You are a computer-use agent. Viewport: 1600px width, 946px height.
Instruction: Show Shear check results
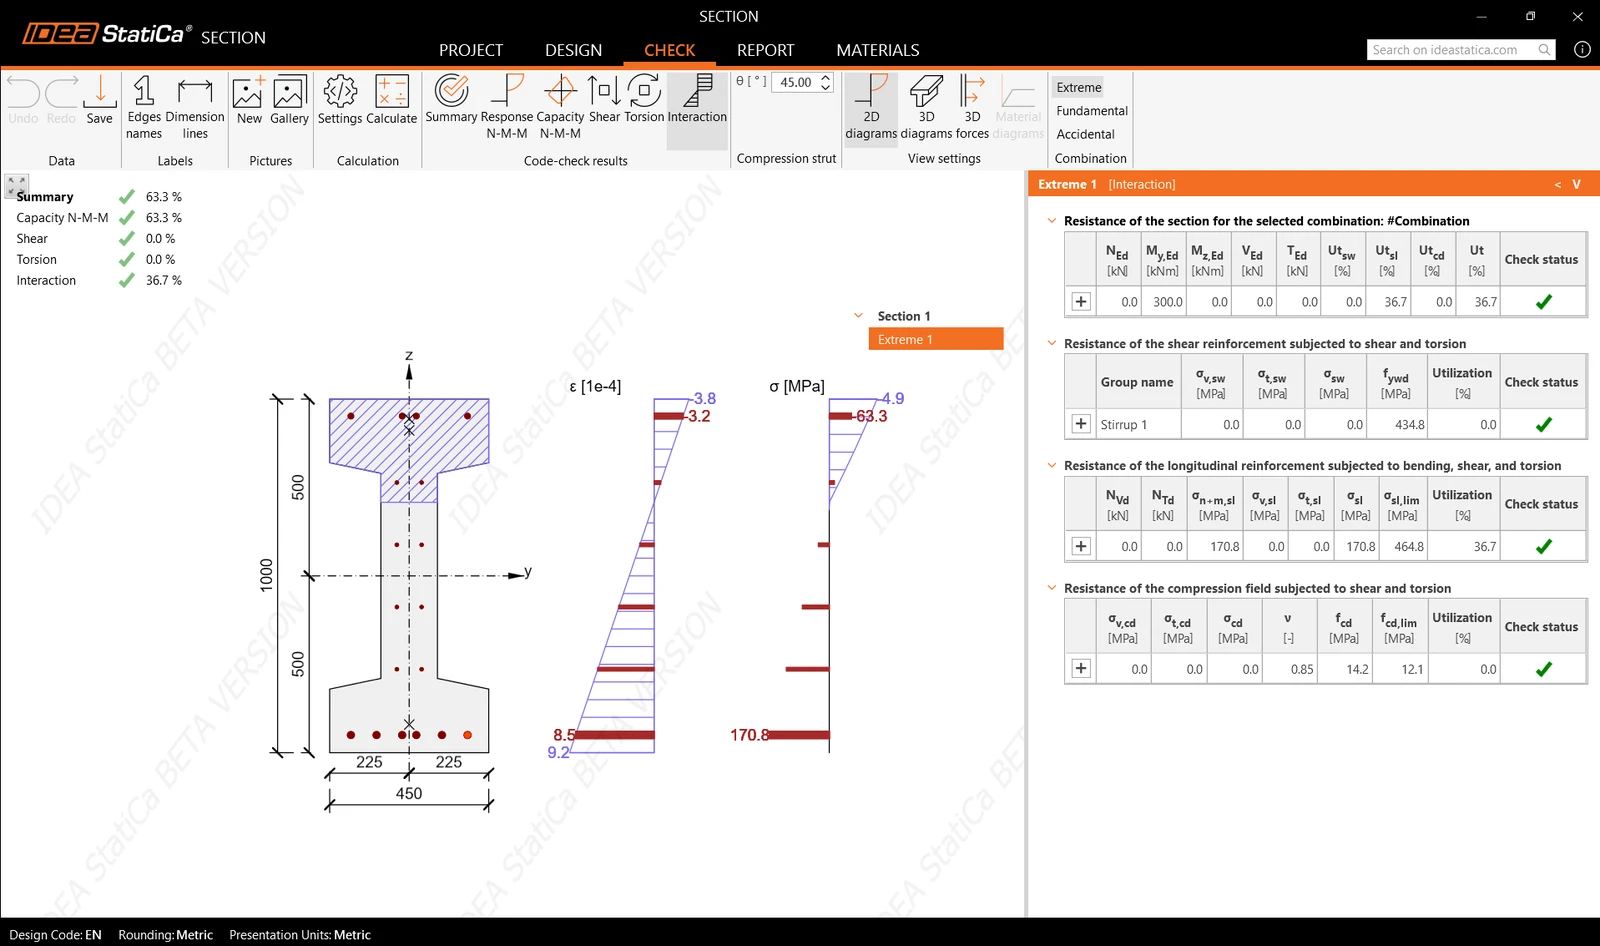604,99
